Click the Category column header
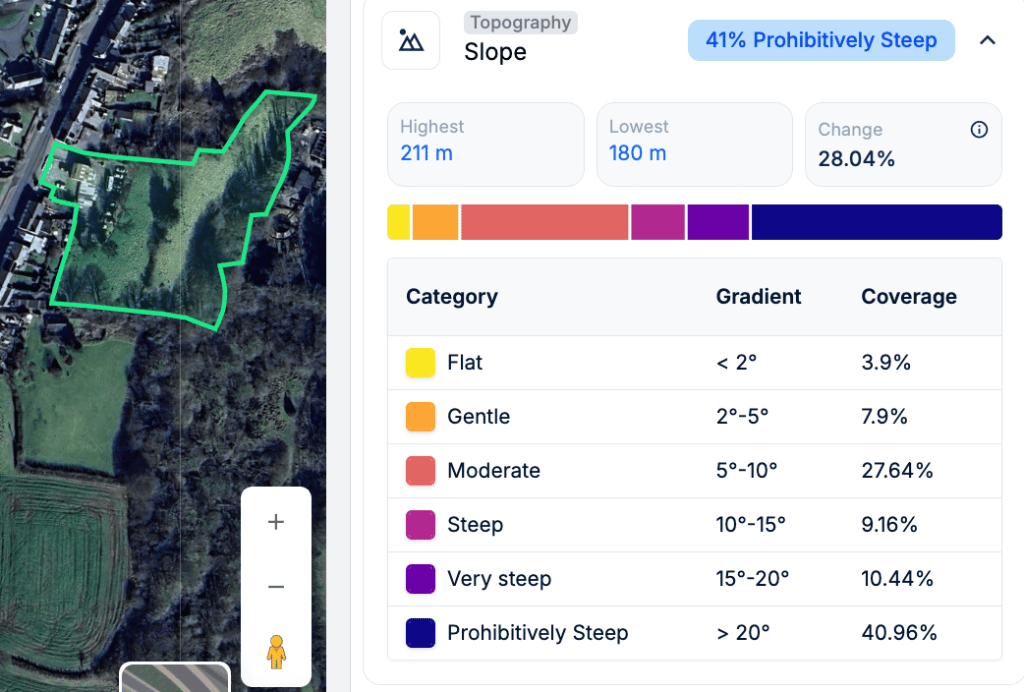The image size is (1024, 692). (x=451, y=297)
